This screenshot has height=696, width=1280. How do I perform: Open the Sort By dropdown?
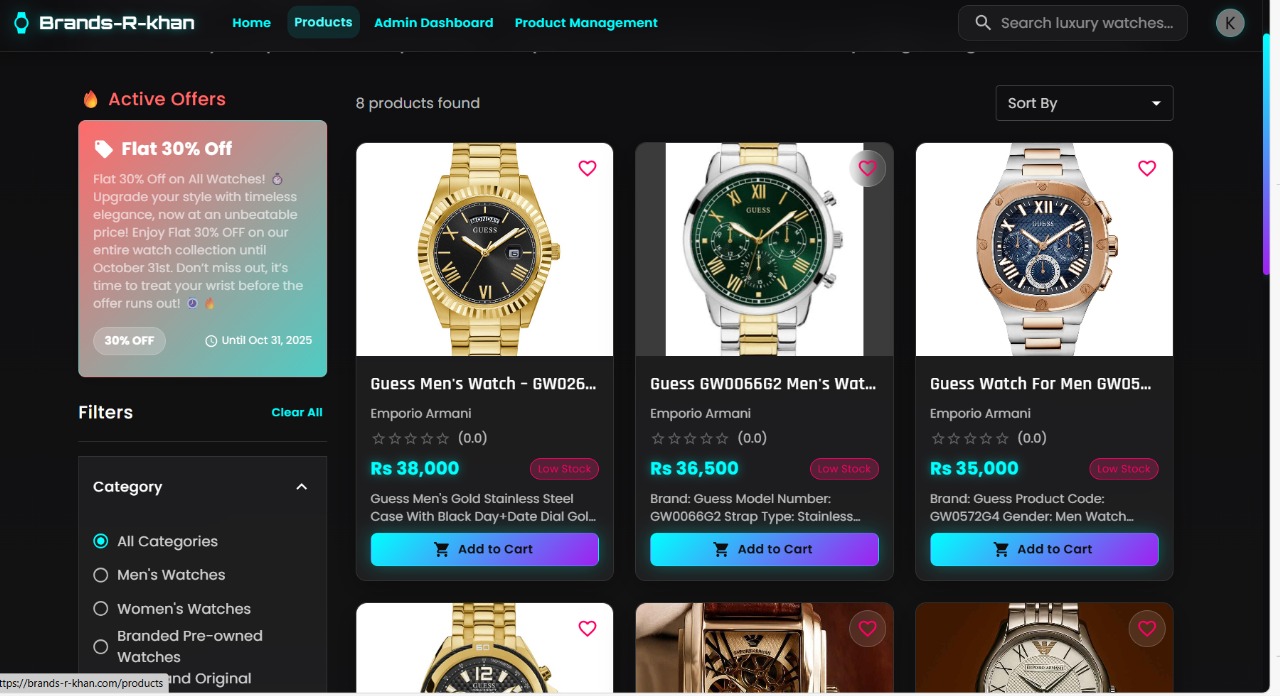(x=1084, y=103)
